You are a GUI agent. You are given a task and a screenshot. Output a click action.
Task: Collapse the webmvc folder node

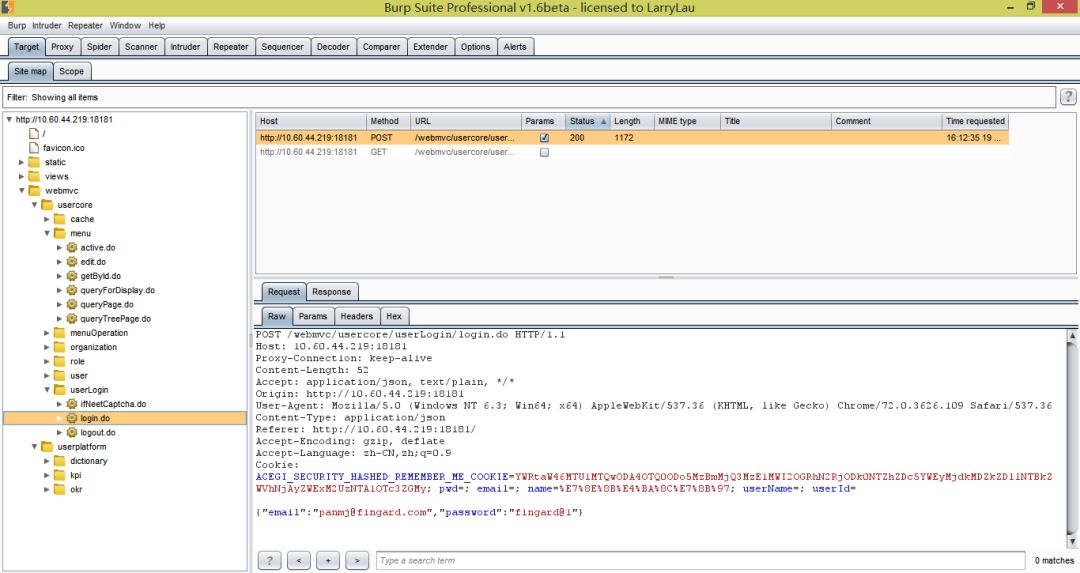21,191
